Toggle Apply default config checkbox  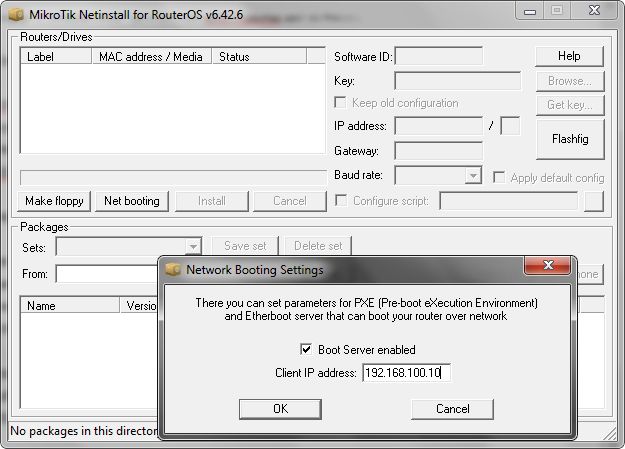pyautogui.click(x=499, y=177)
